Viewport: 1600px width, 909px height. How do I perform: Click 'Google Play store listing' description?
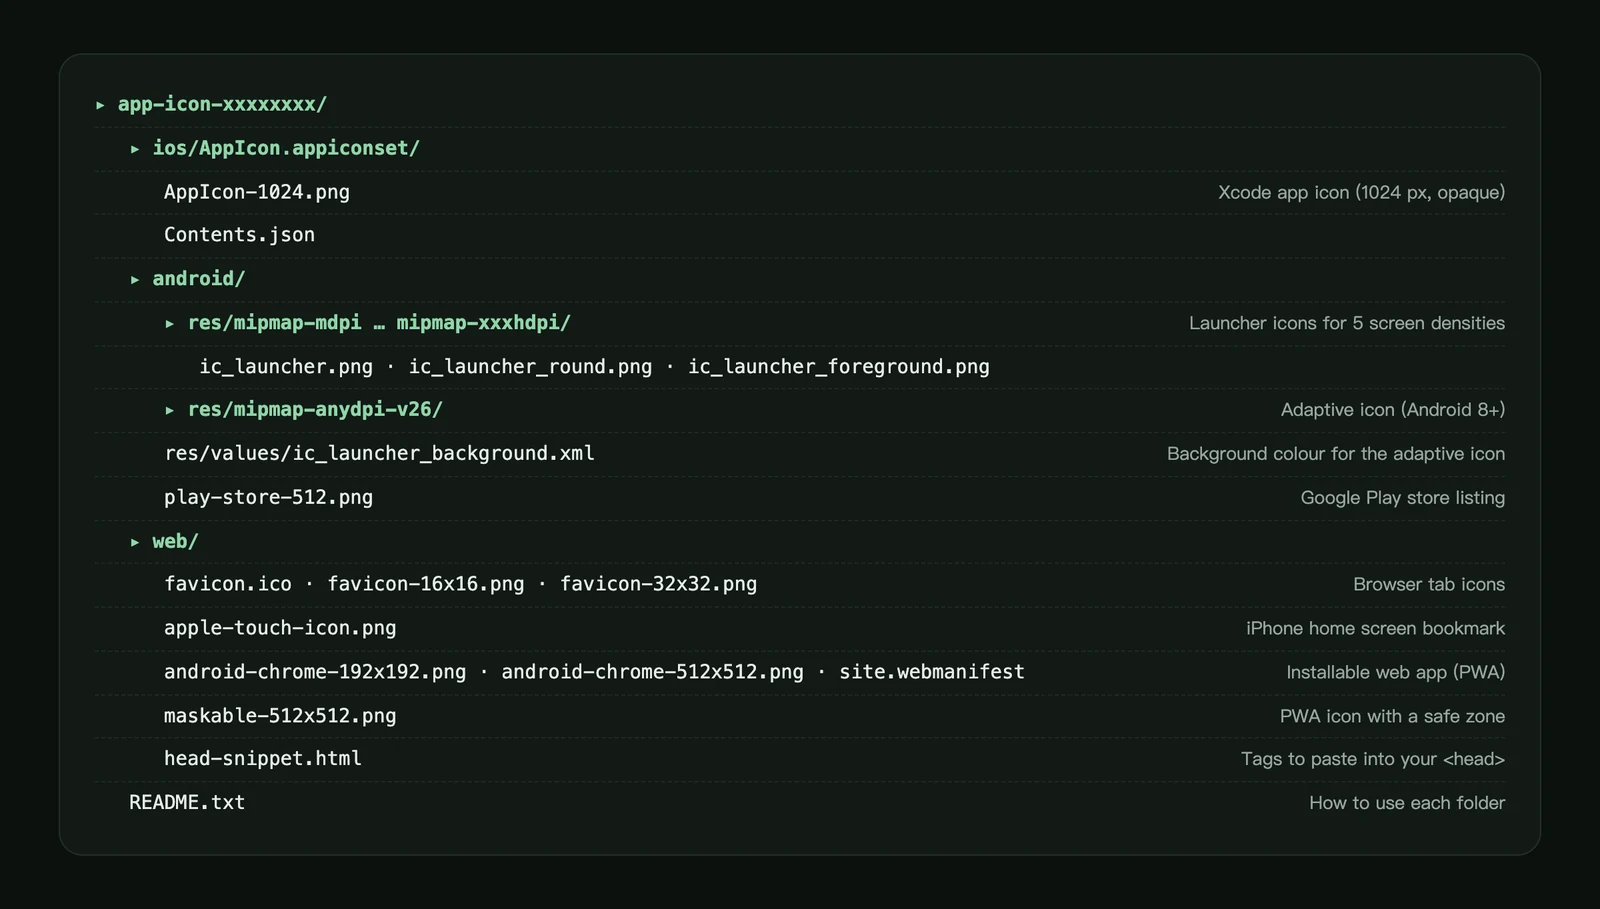tap(1403, 498)
